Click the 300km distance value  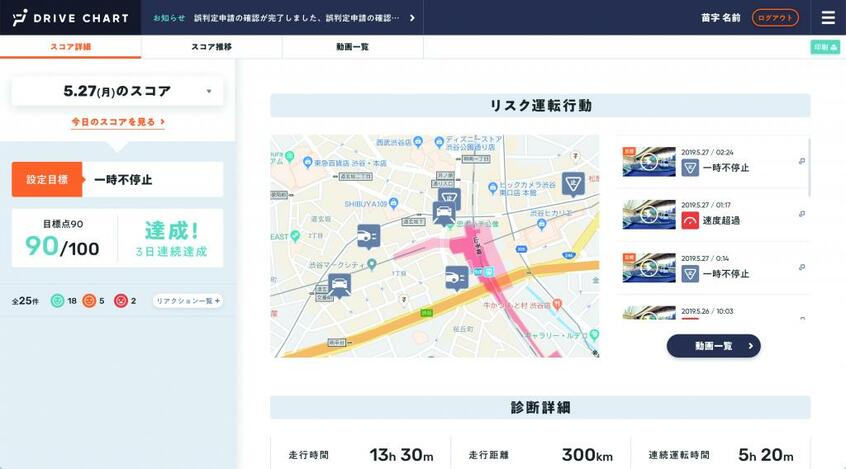coord(587,455)
